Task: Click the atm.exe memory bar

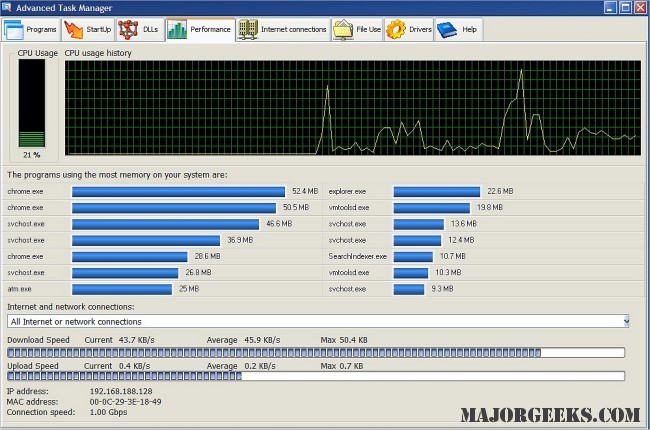Action: (x=122, y=289)
